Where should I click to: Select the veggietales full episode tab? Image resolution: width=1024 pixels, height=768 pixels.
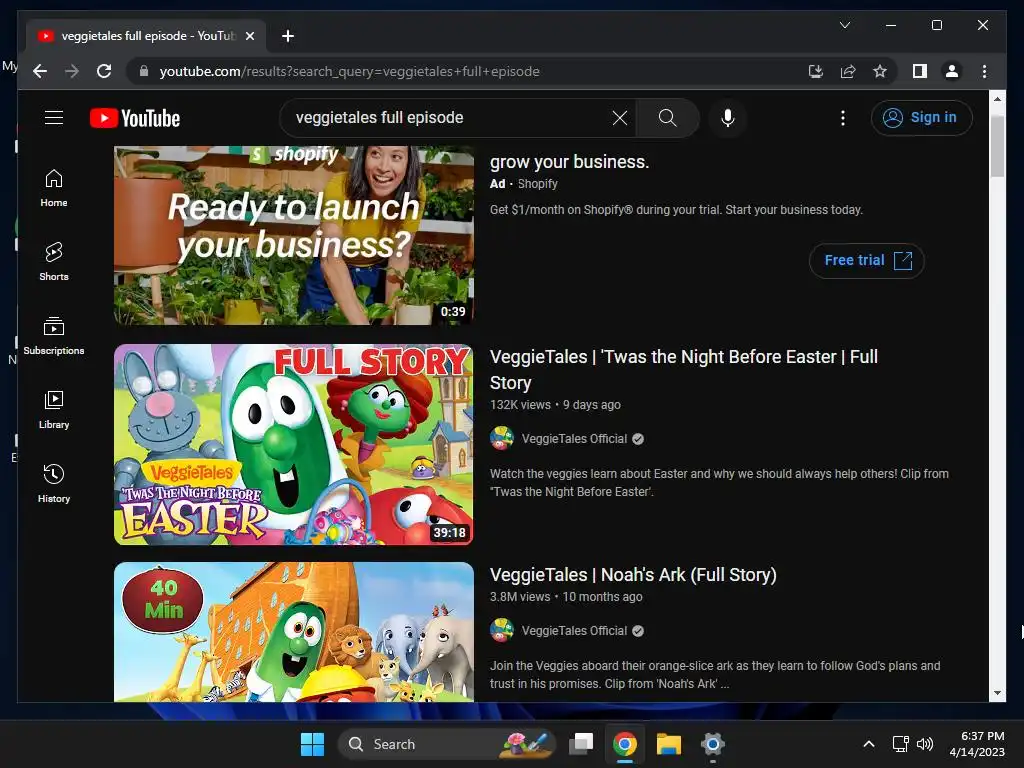pos(146,36)
